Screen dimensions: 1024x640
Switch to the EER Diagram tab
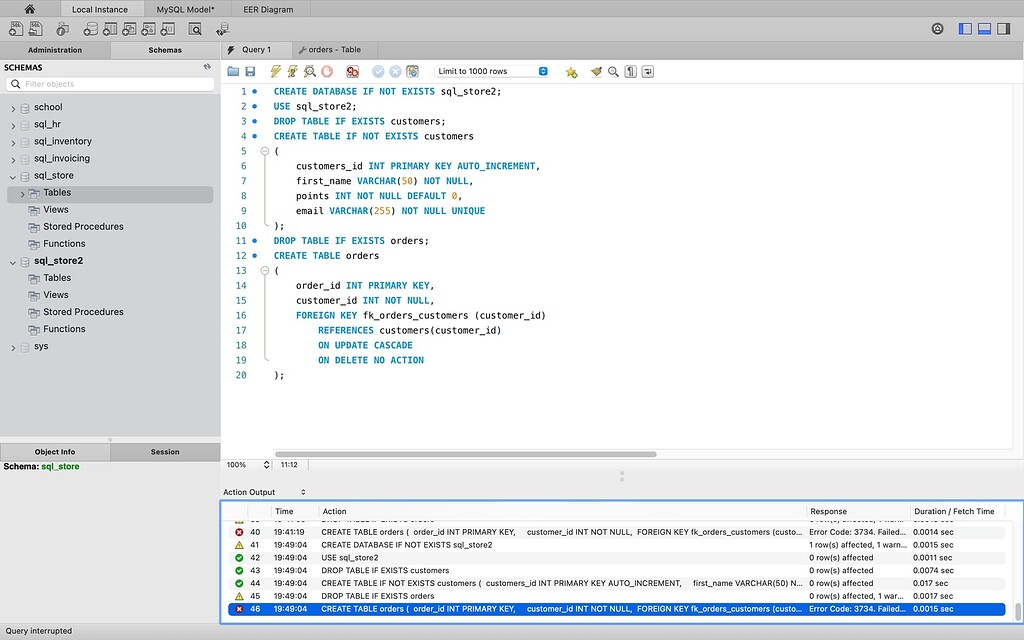267,10
